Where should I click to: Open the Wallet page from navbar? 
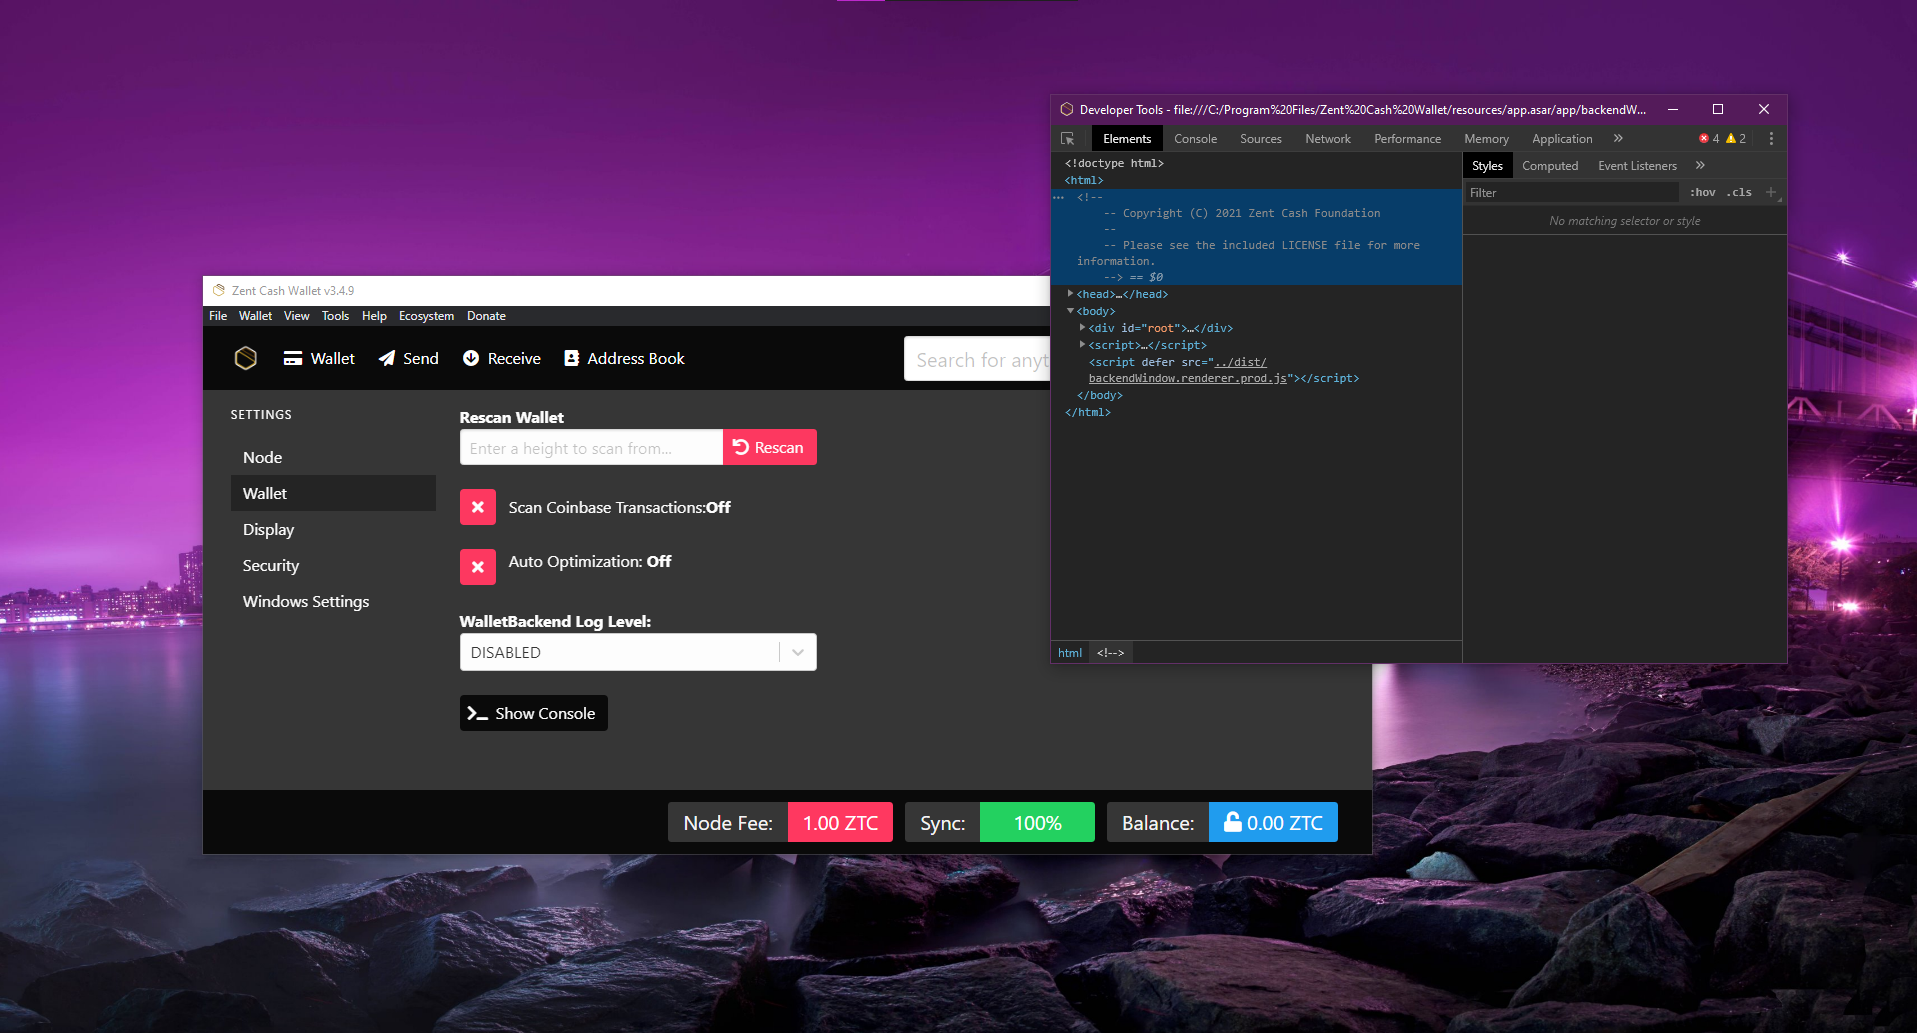pyautogui.click(x=319, y=358)
